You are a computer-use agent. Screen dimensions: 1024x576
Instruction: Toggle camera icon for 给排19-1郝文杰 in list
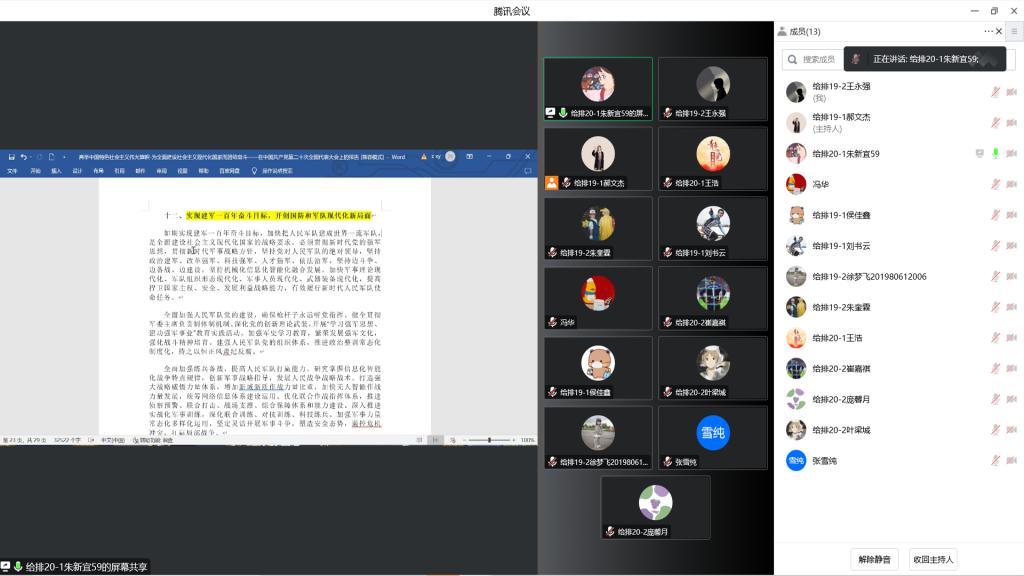coord(1011,123)
